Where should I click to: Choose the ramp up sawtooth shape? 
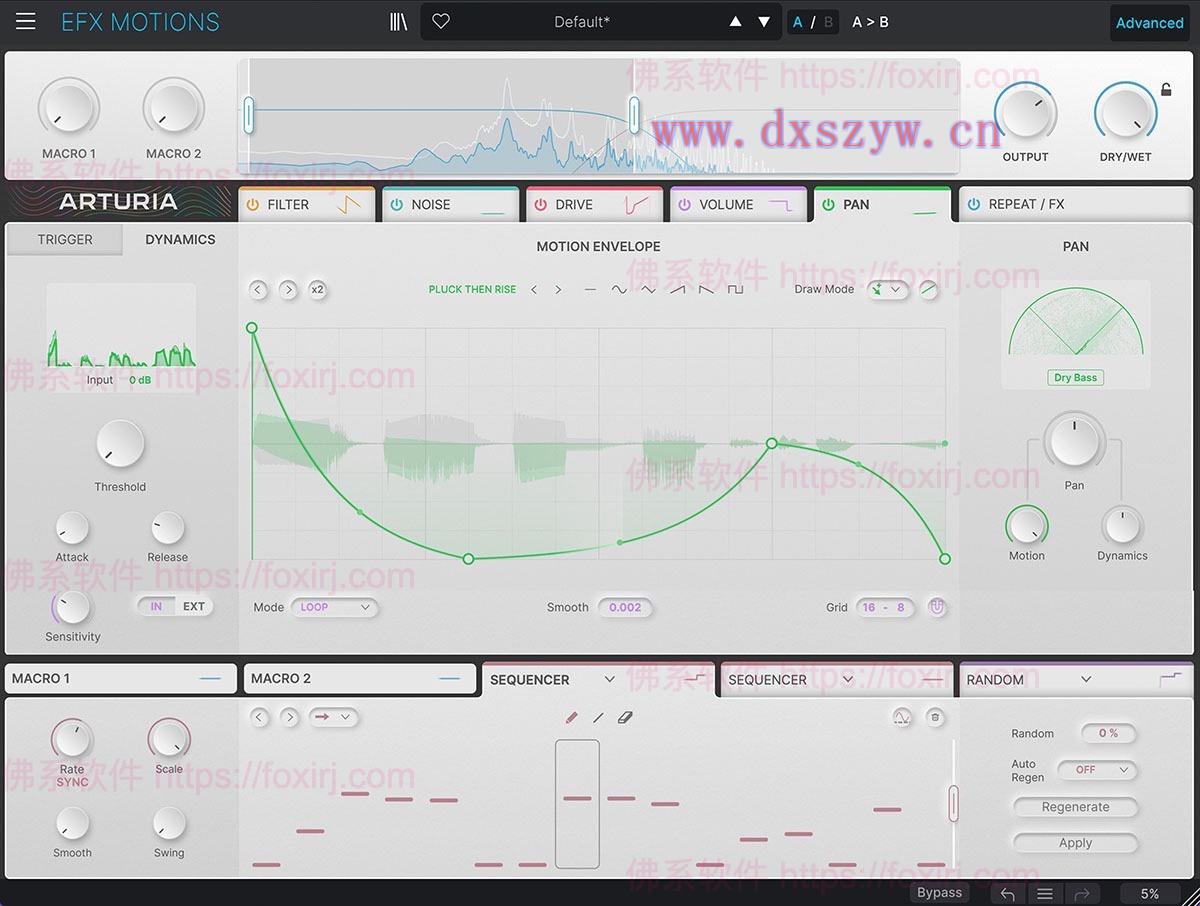pos(678,290)
